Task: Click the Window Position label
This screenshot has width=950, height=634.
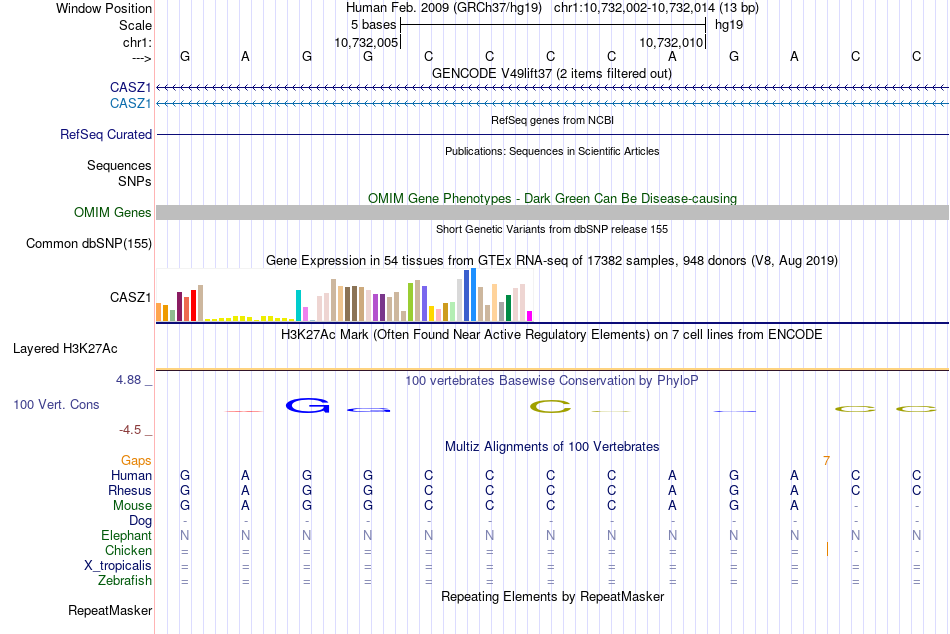Action: pos(104,8)
